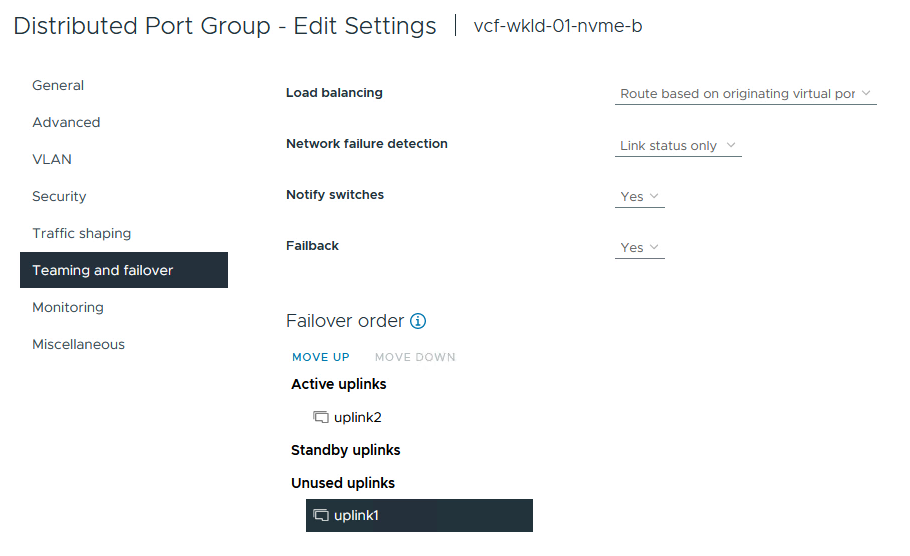Viewport: 910px width, 556px height.
Task: Open the Load balancing dropdown
Action: tap(745, 94)
